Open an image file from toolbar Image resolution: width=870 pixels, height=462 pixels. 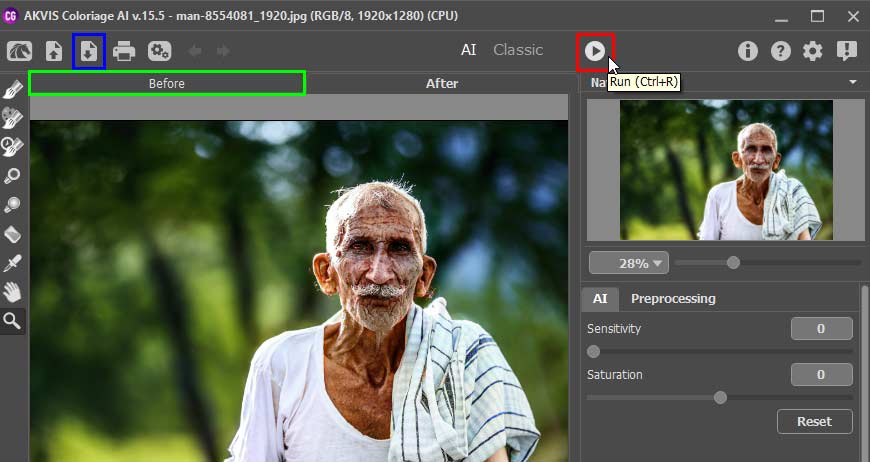[x=53, y=51]
